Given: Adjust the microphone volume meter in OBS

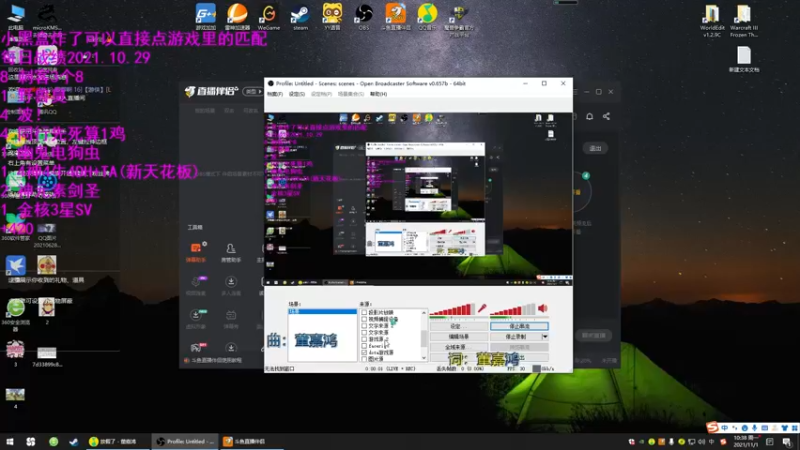Looking at the screenshot, I should point(452,309).
